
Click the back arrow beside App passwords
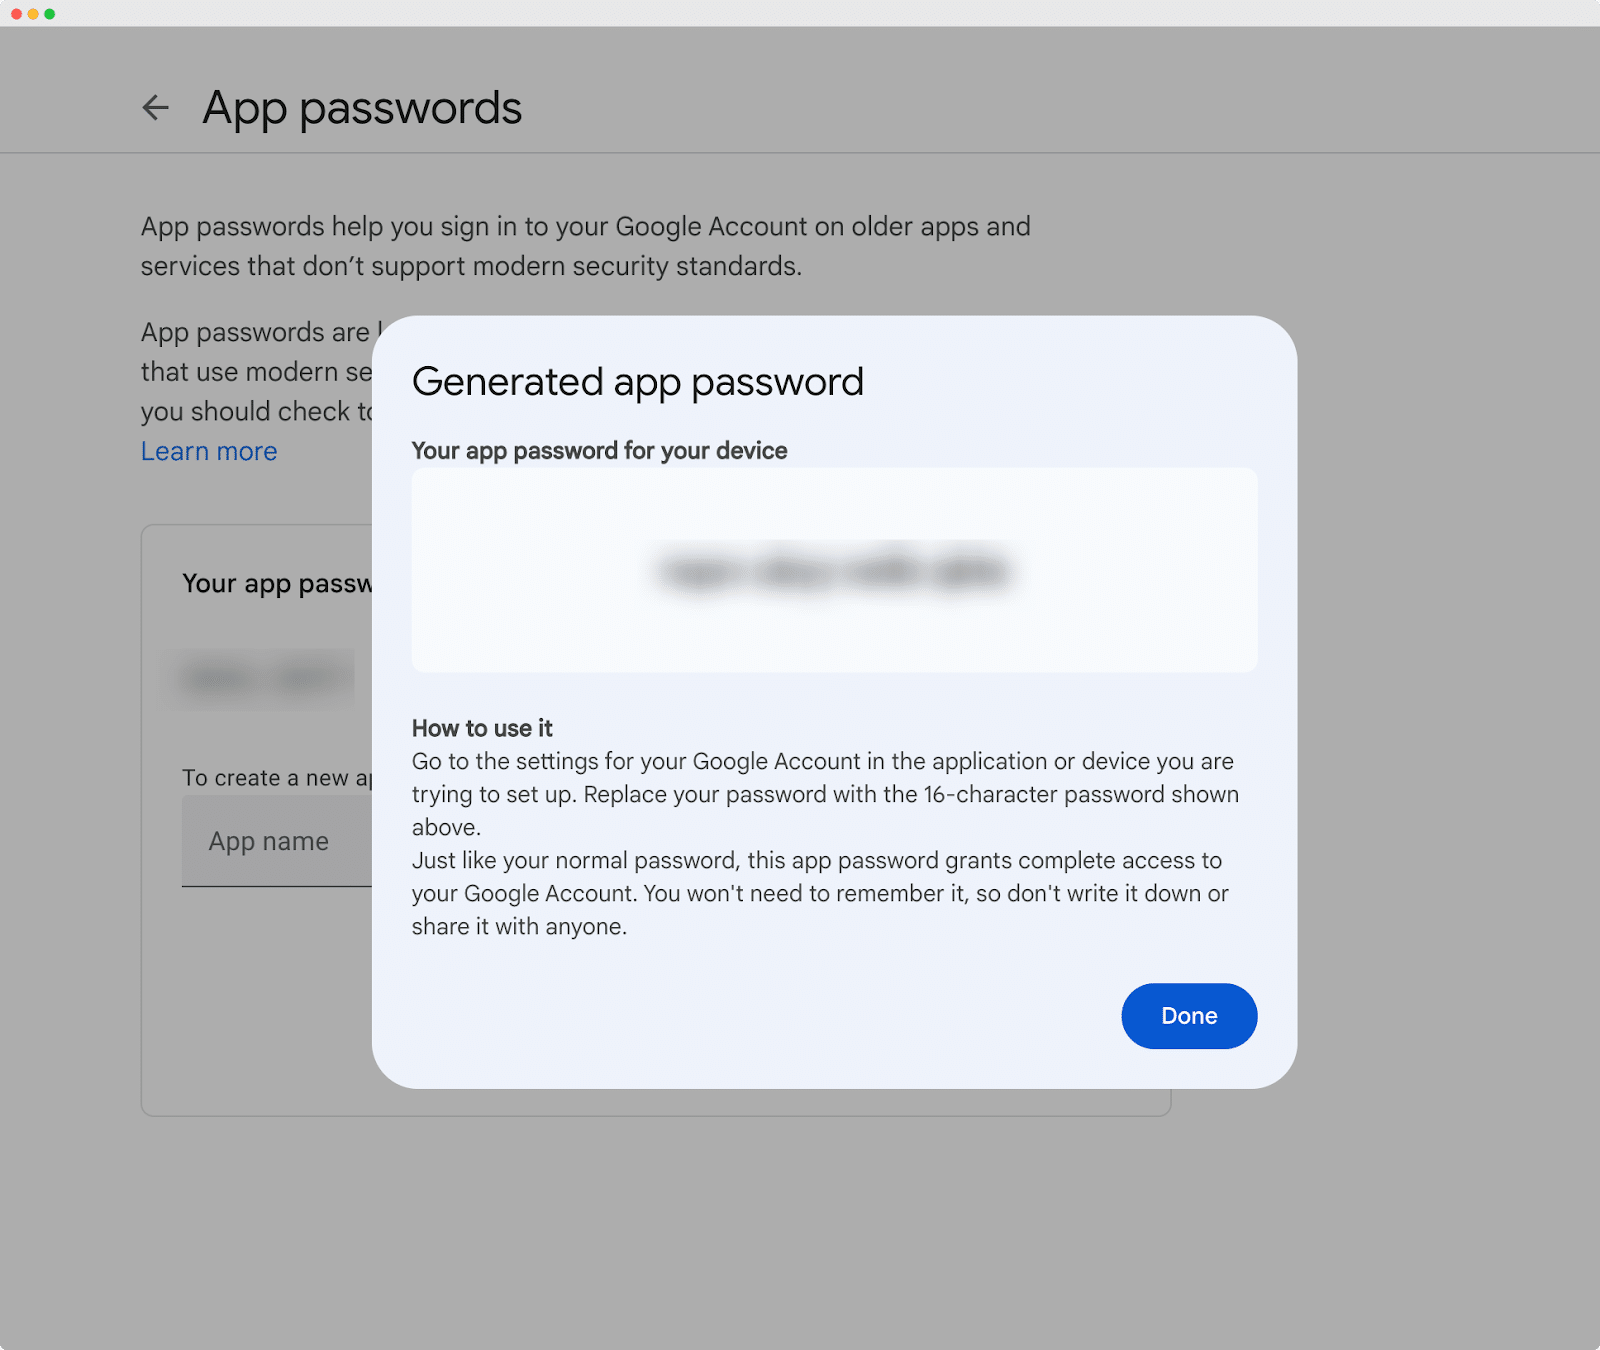point(156,107)
